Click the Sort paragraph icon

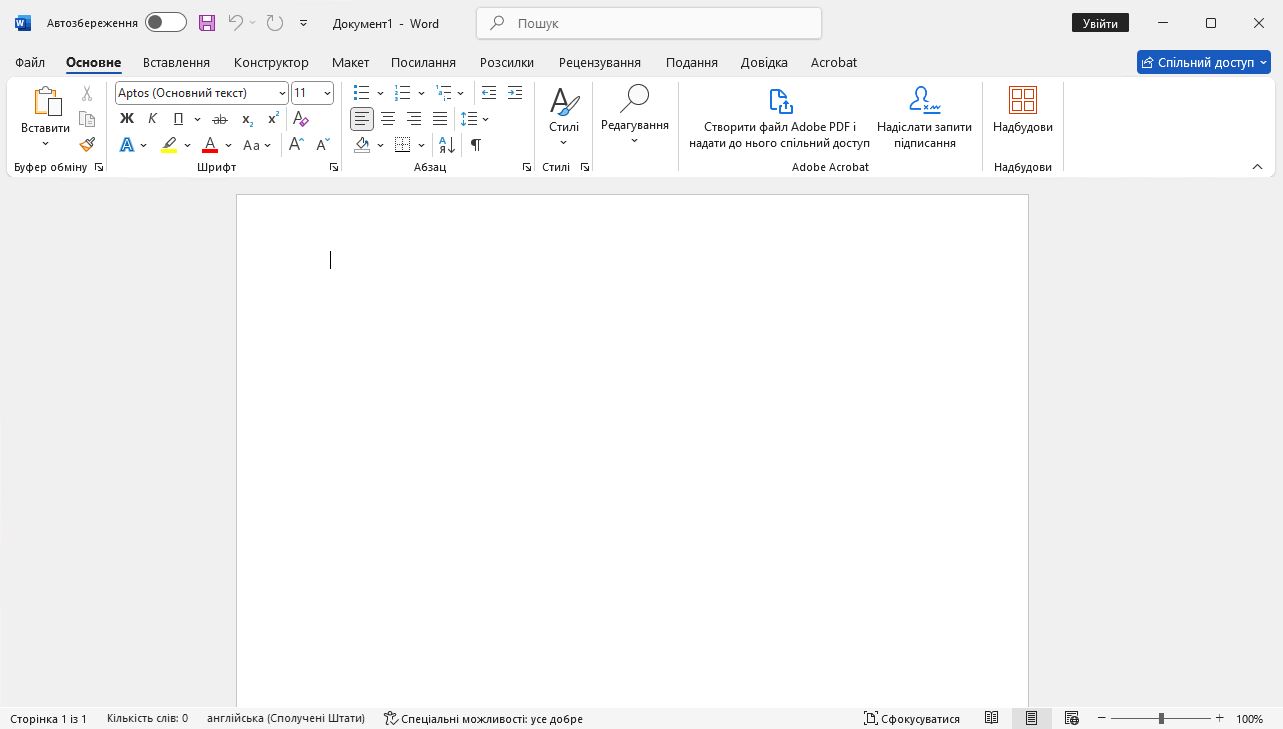click(x=447, y=145)
